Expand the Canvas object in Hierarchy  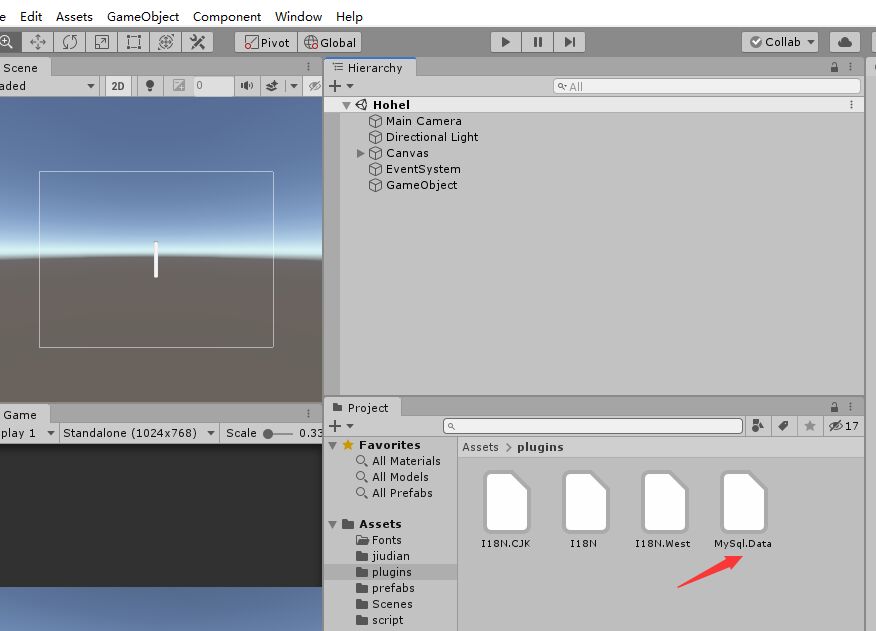coord(361,153)
